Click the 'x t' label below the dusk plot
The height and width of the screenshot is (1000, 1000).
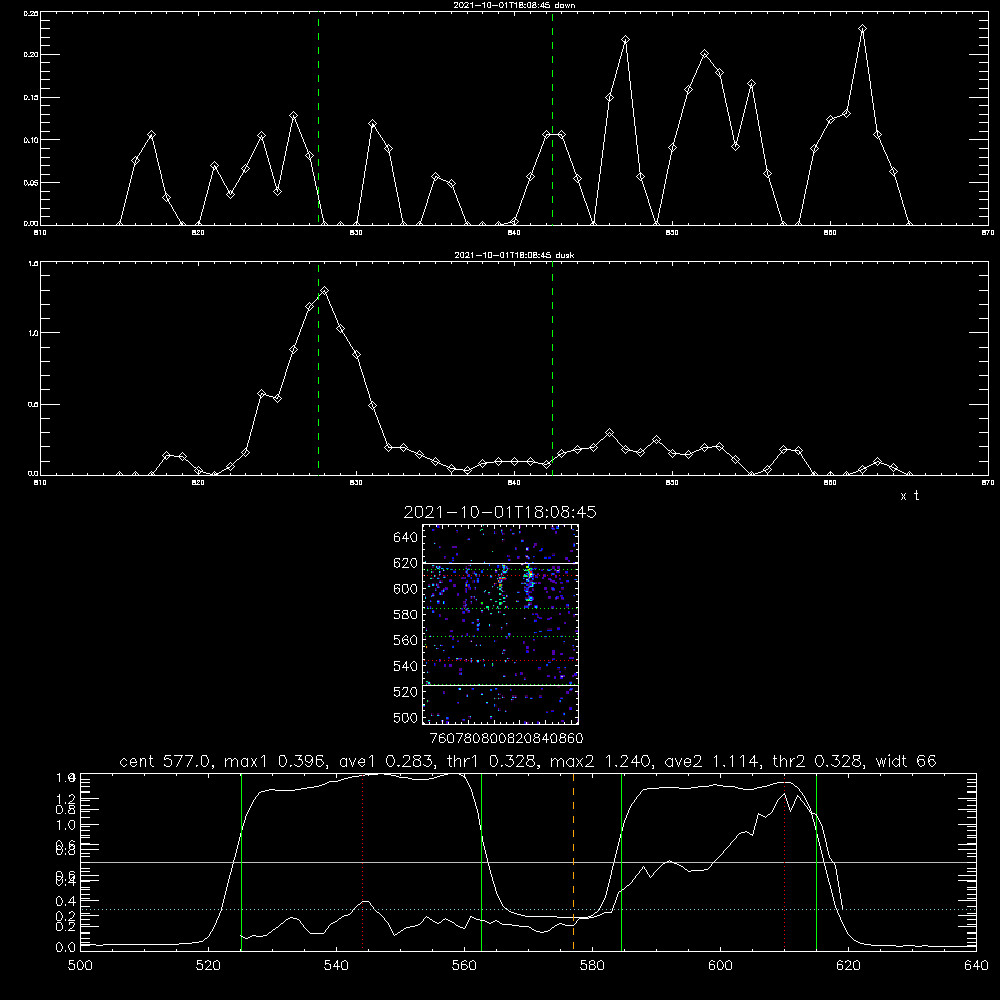[x=909, y=496]
